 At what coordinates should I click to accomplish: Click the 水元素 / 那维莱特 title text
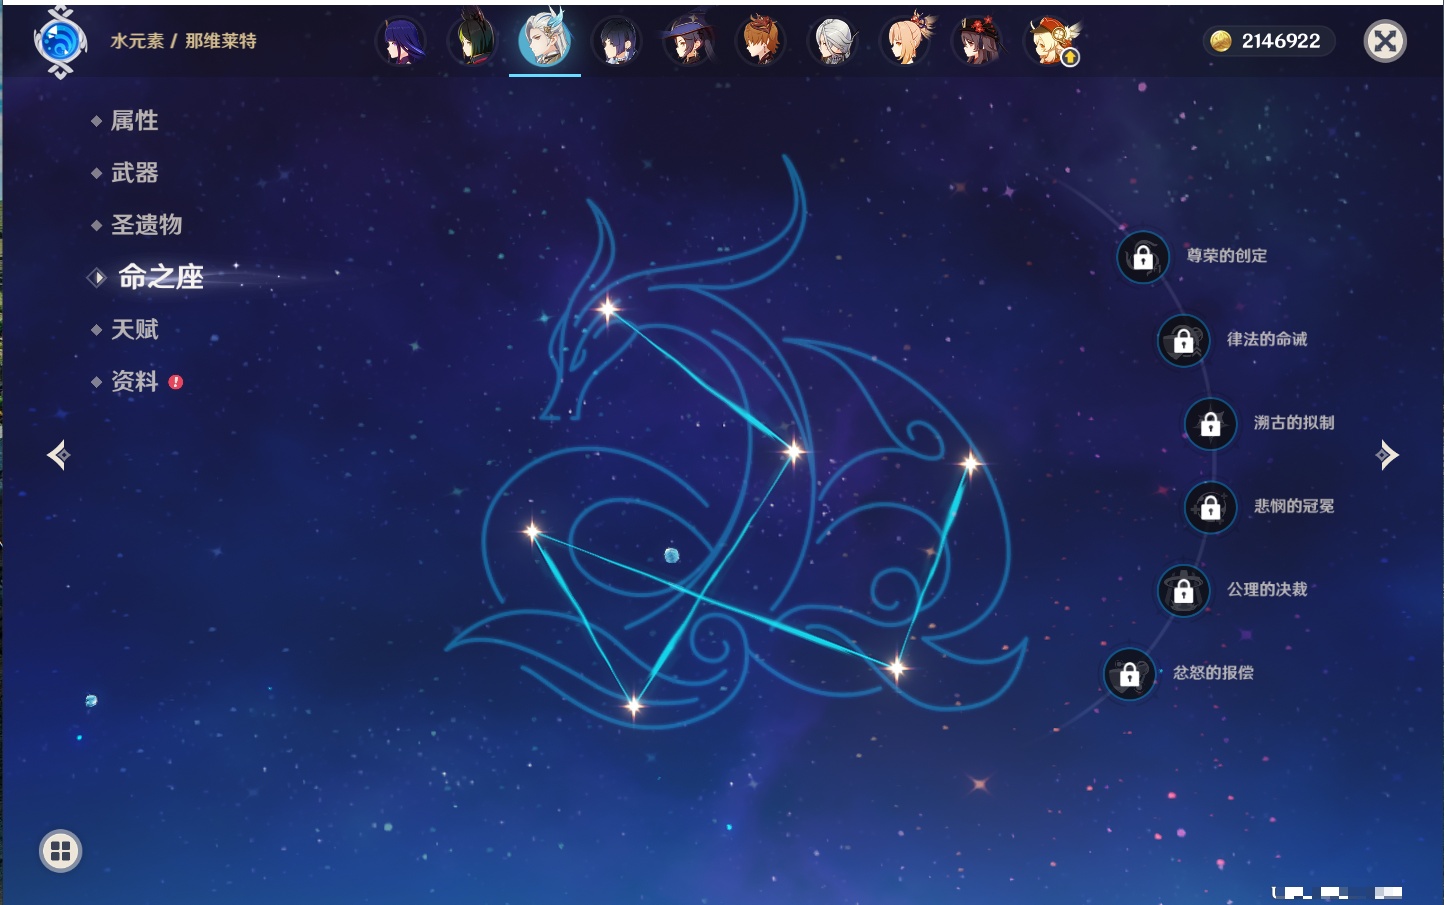click(183, 41)
